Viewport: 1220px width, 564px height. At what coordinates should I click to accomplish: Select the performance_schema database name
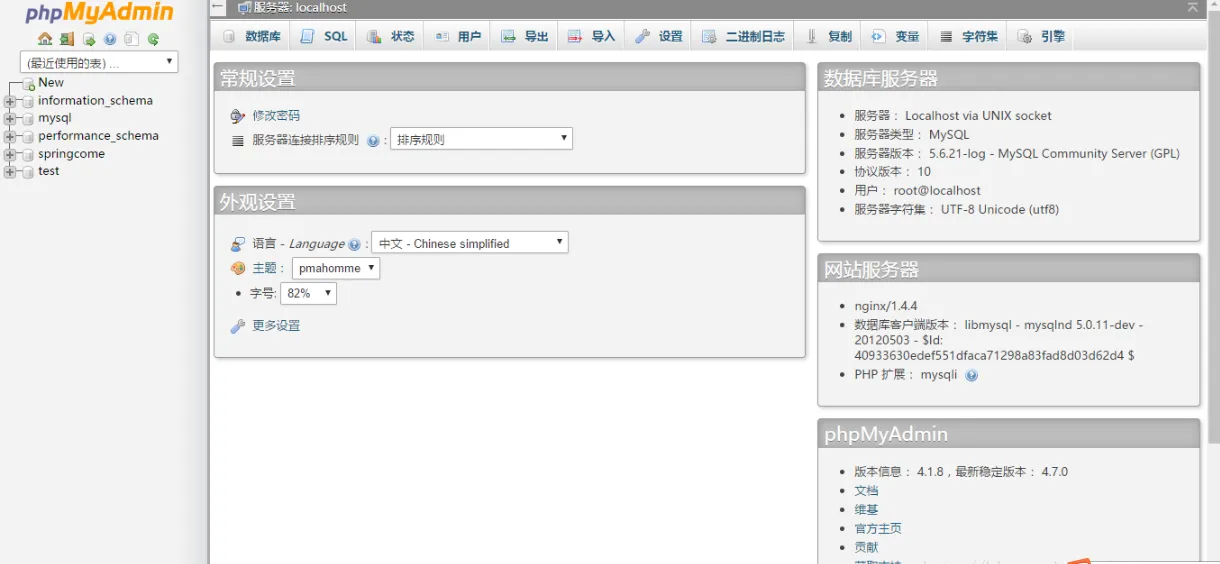(x=98, y=136)
